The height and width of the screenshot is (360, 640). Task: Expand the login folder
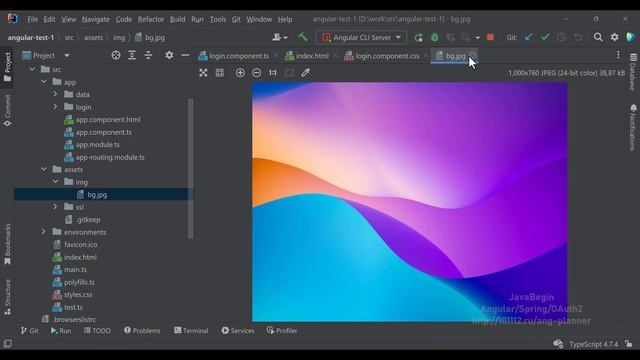click(x=55, y=107)
